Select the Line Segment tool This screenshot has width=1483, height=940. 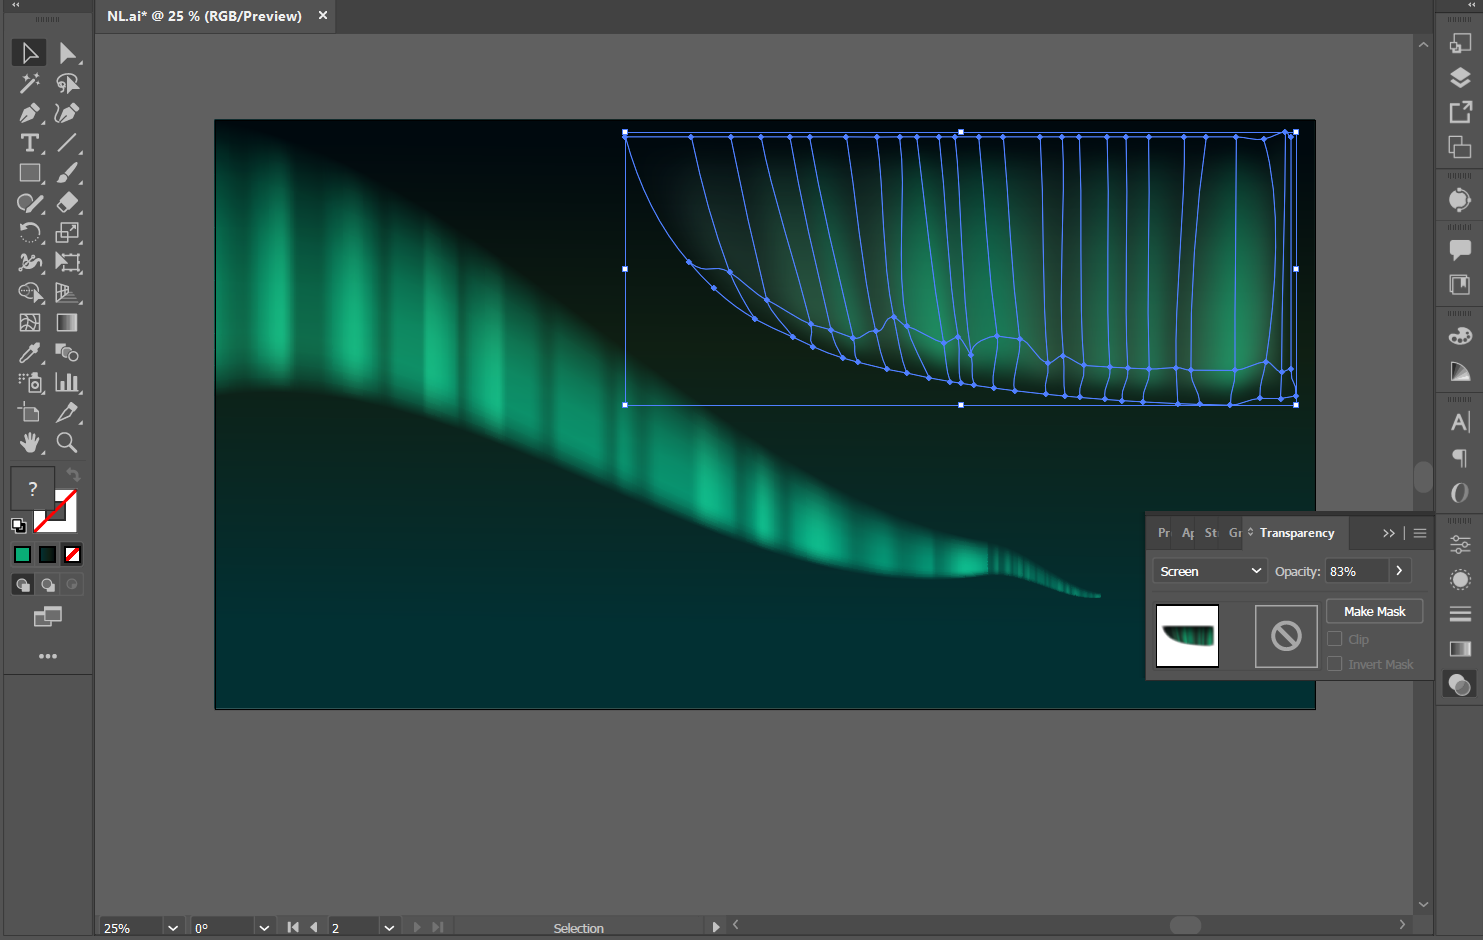coord(67,143)
